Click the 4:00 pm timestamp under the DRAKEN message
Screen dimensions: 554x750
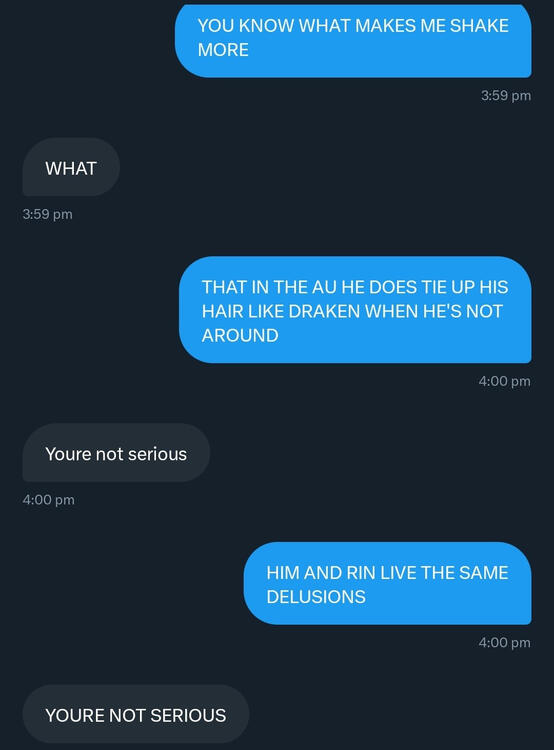pos(504,381)
